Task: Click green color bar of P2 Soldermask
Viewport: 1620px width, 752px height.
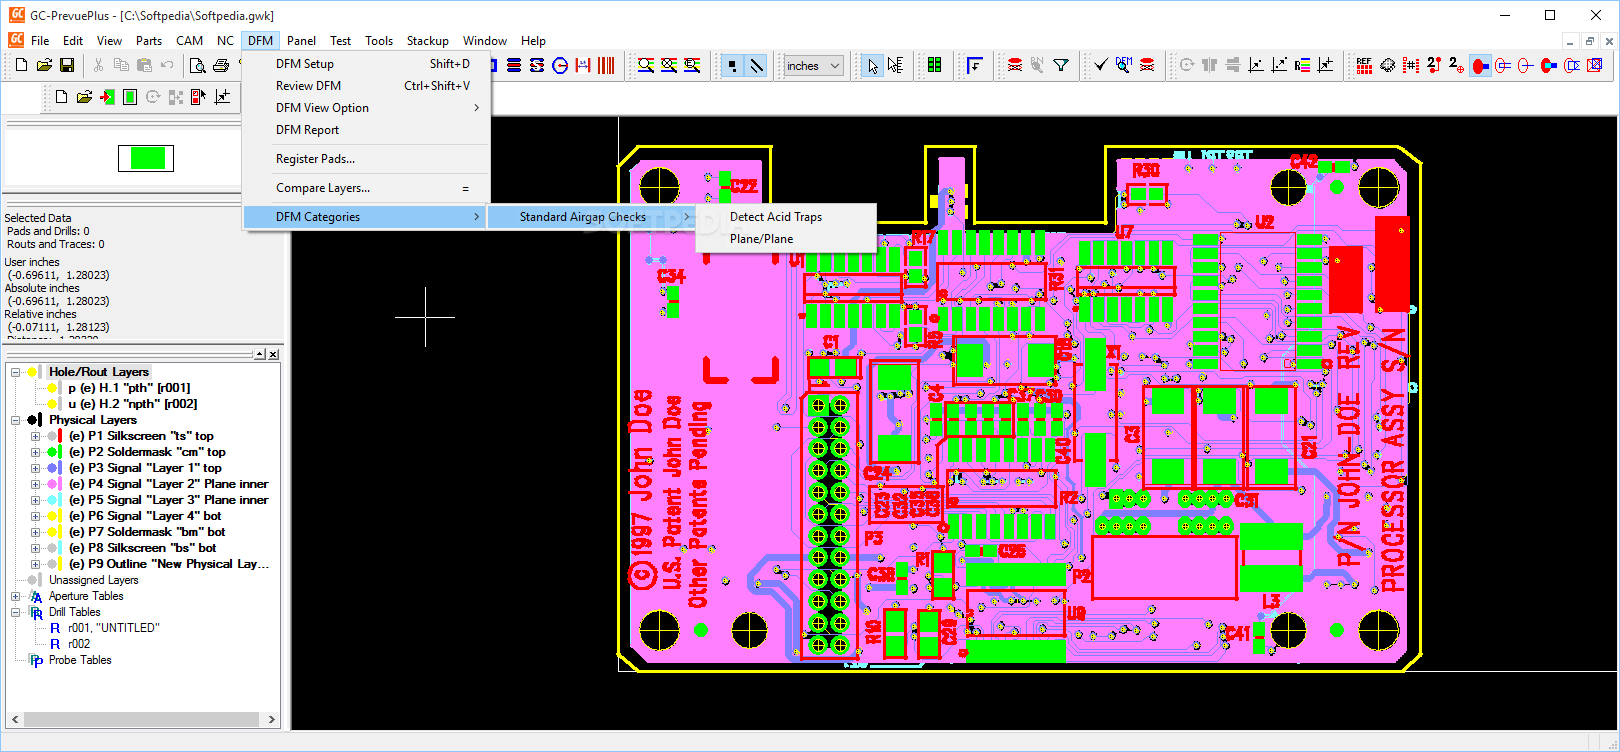Action: pos(61,452)
